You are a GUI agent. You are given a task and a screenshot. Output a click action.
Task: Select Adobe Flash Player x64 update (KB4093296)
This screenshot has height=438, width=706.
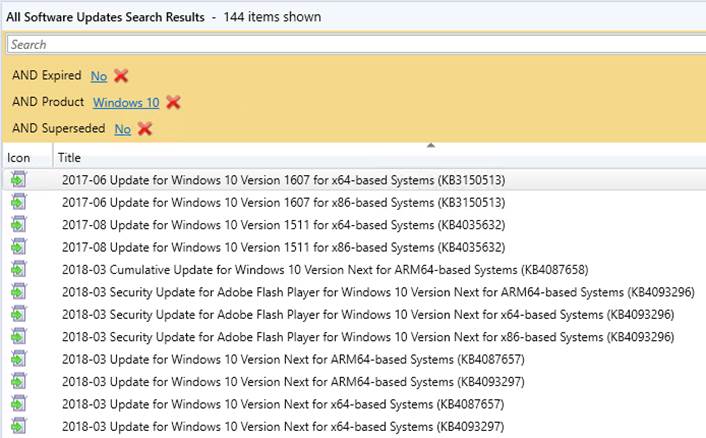coord(368,315)
